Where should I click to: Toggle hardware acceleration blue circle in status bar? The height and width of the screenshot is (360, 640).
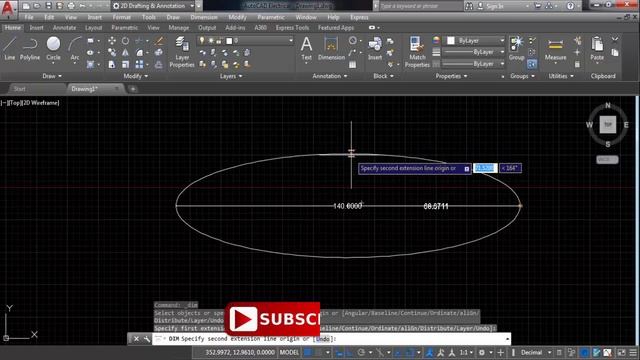[x=584, y=352]
